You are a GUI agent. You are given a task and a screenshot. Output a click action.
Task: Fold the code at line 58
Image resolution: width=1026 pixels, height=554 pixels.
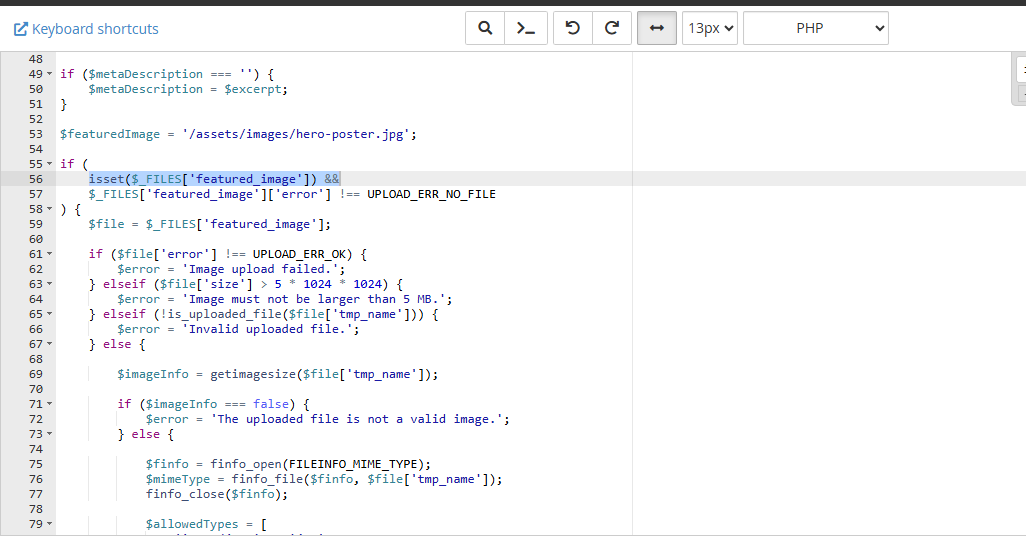pyautogui.click(x=50, y=209)
